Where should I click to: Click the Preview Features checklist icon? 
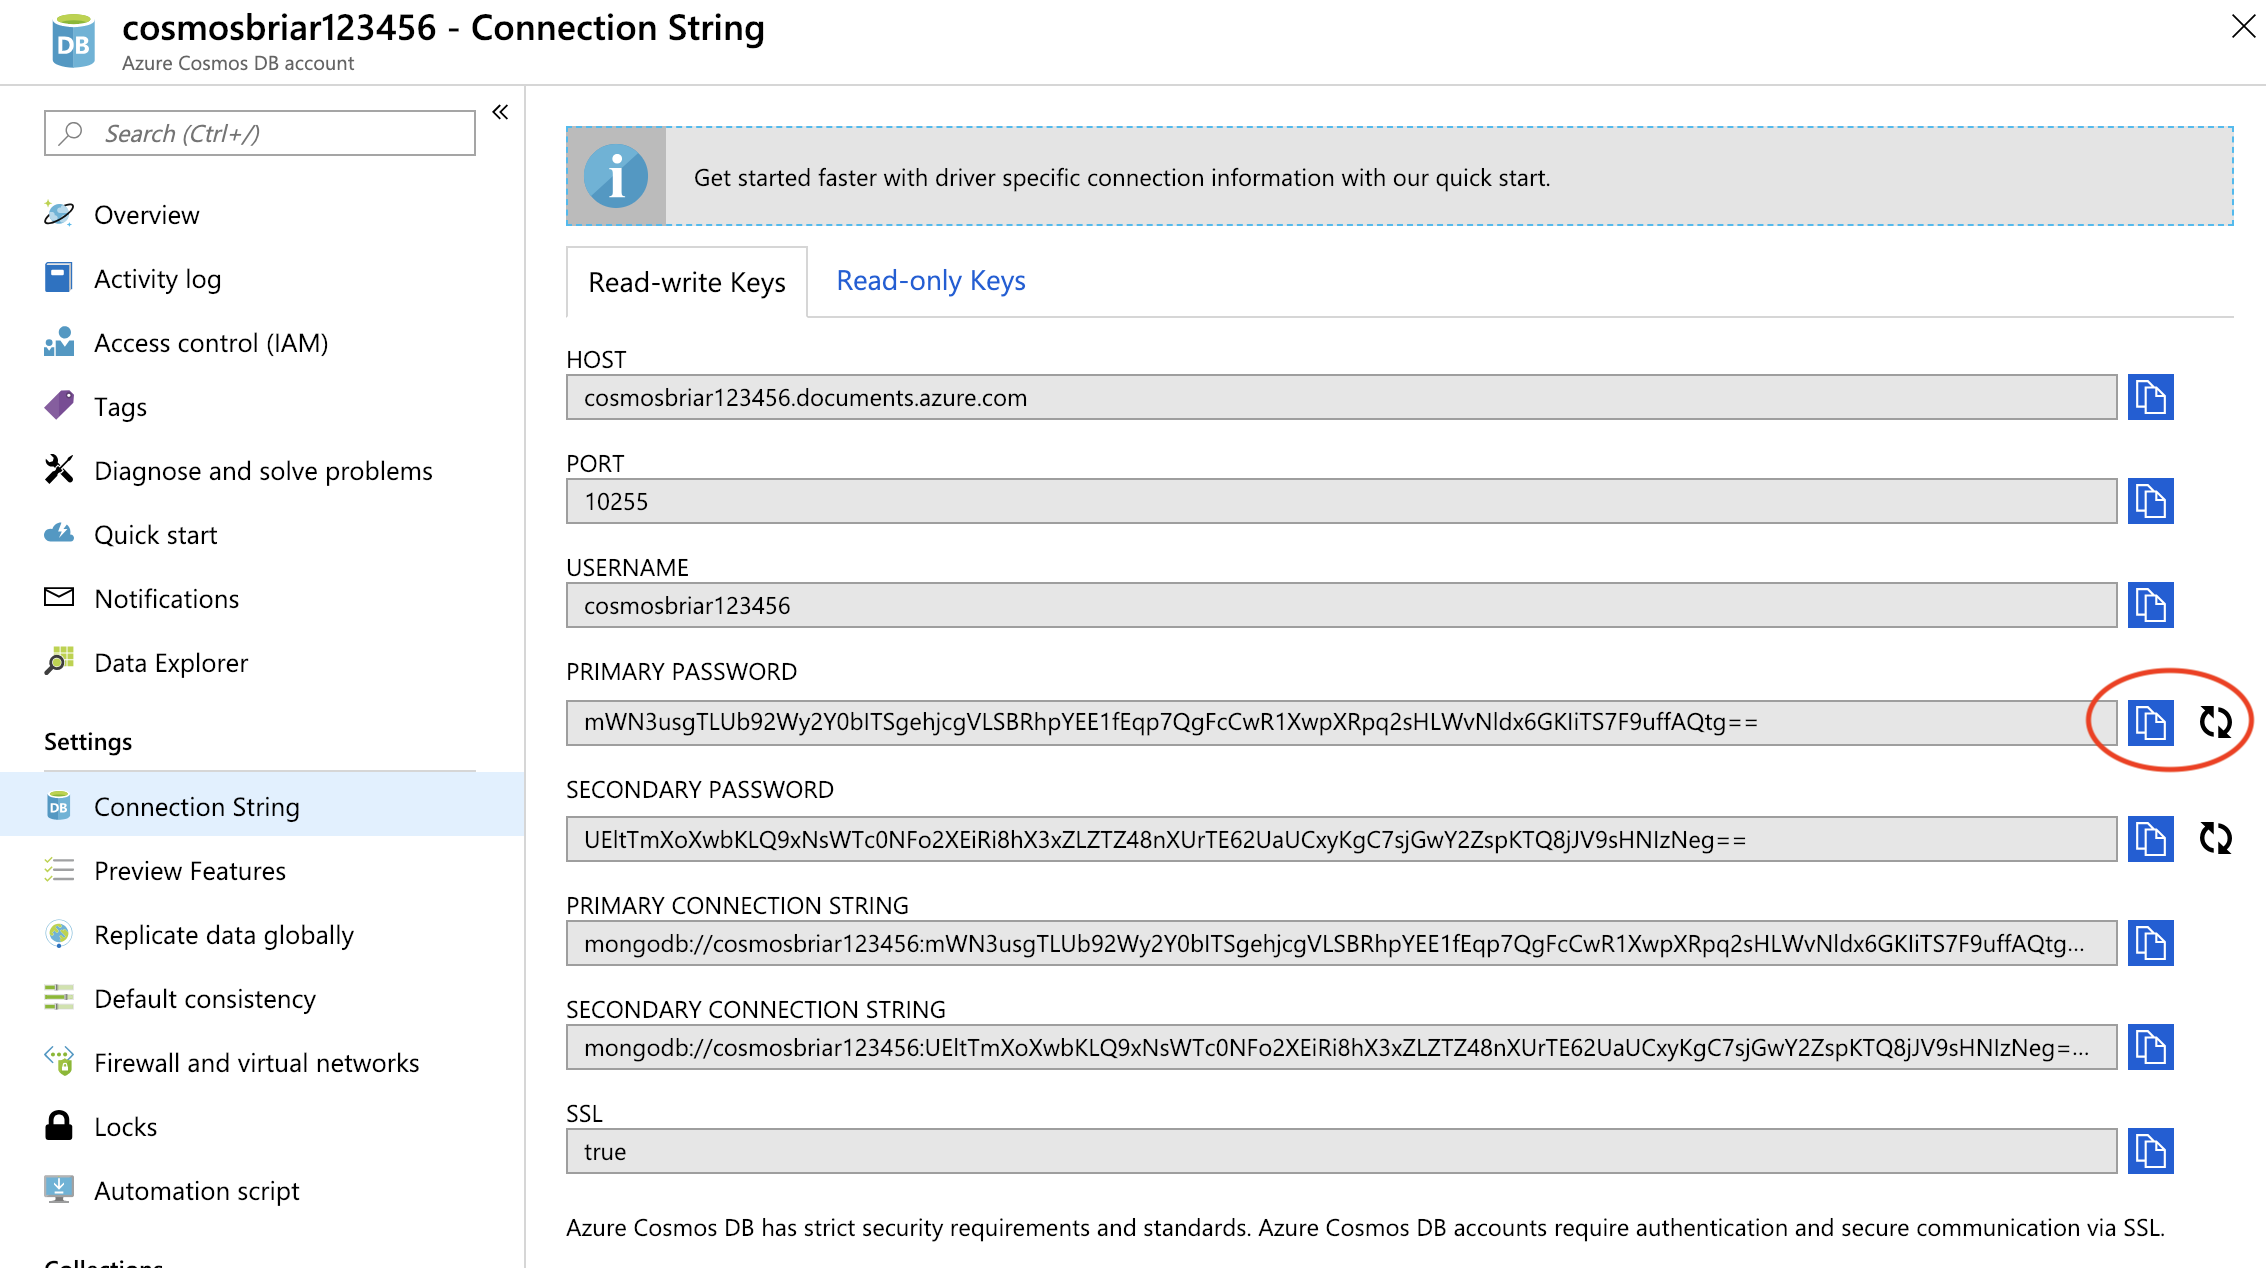click(x=59, y=869)
